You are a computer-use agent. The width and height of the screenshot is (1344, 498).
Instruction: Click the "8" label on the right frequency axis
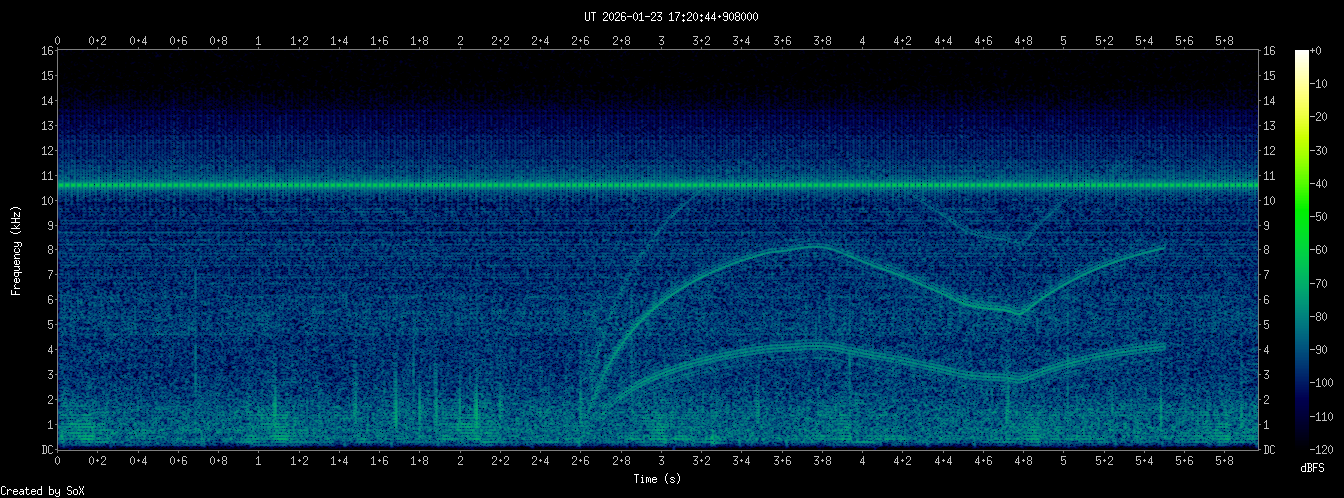click(1268, 250)
